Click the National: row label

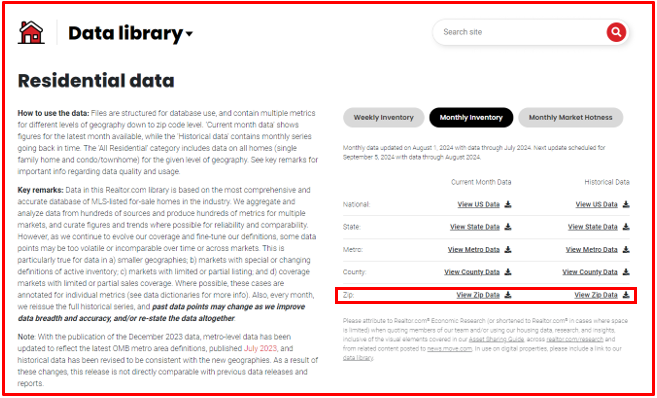pyautogui.click(x=357, y=204)
